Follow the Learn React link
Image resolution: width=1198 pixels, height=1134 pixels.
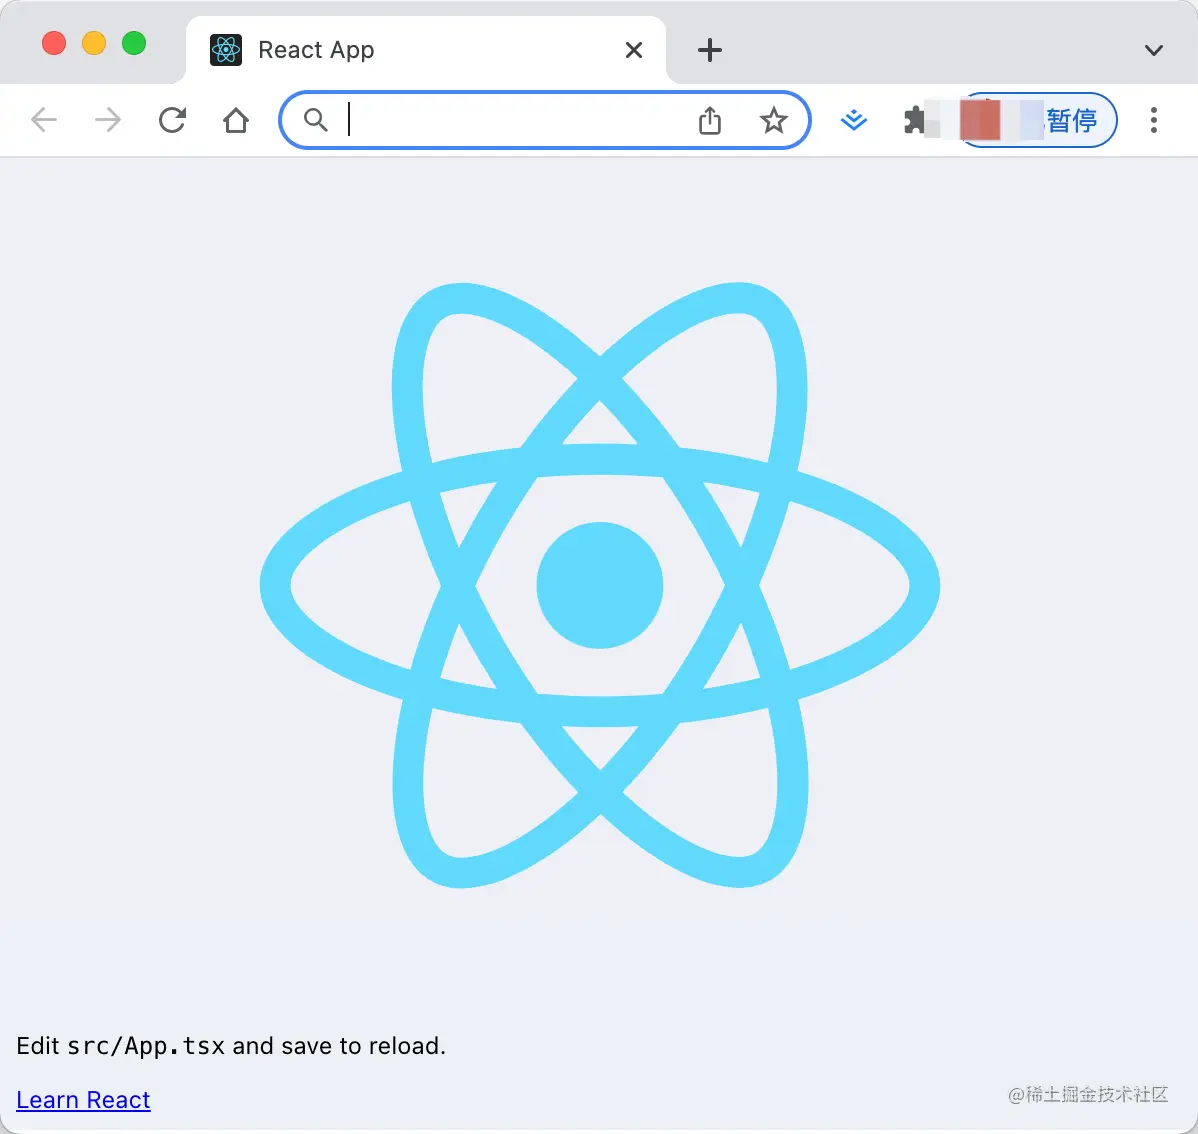pos(83,1100)
